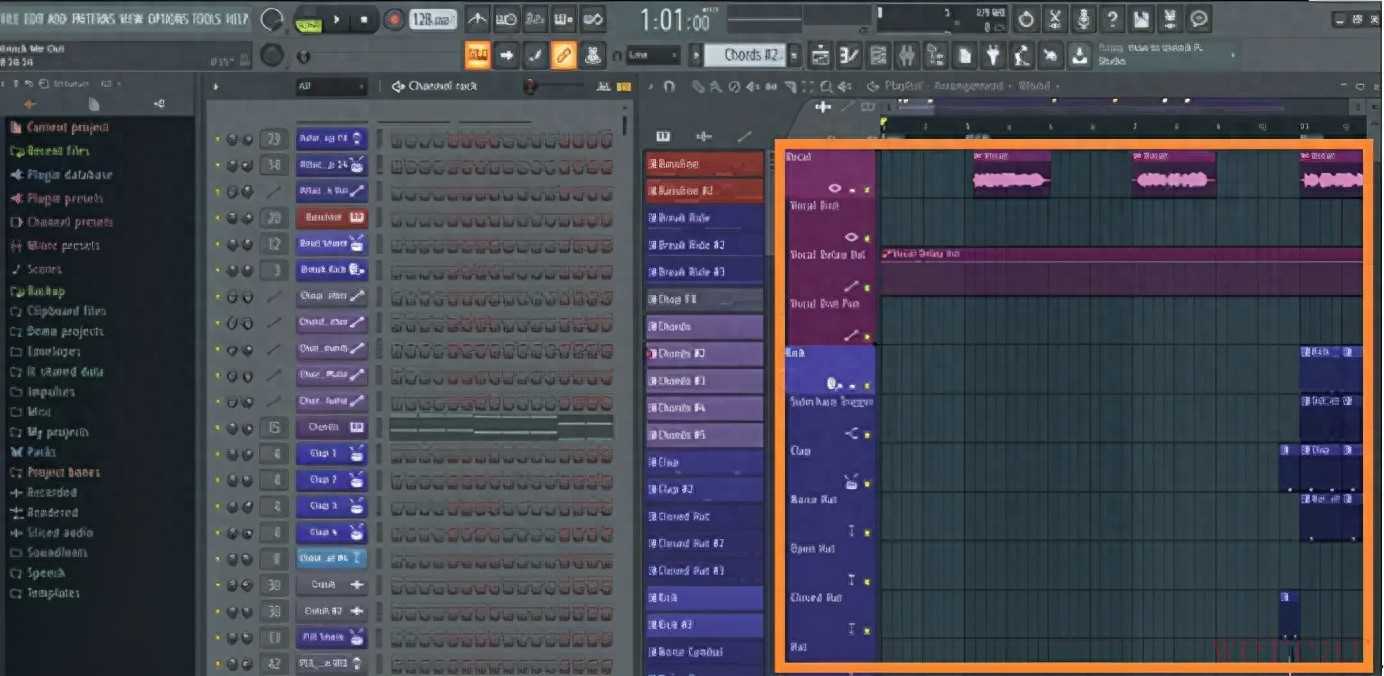Open the Piano roll from the toolbar
This screenshot has height=676, width=1384.
point(850,55)
